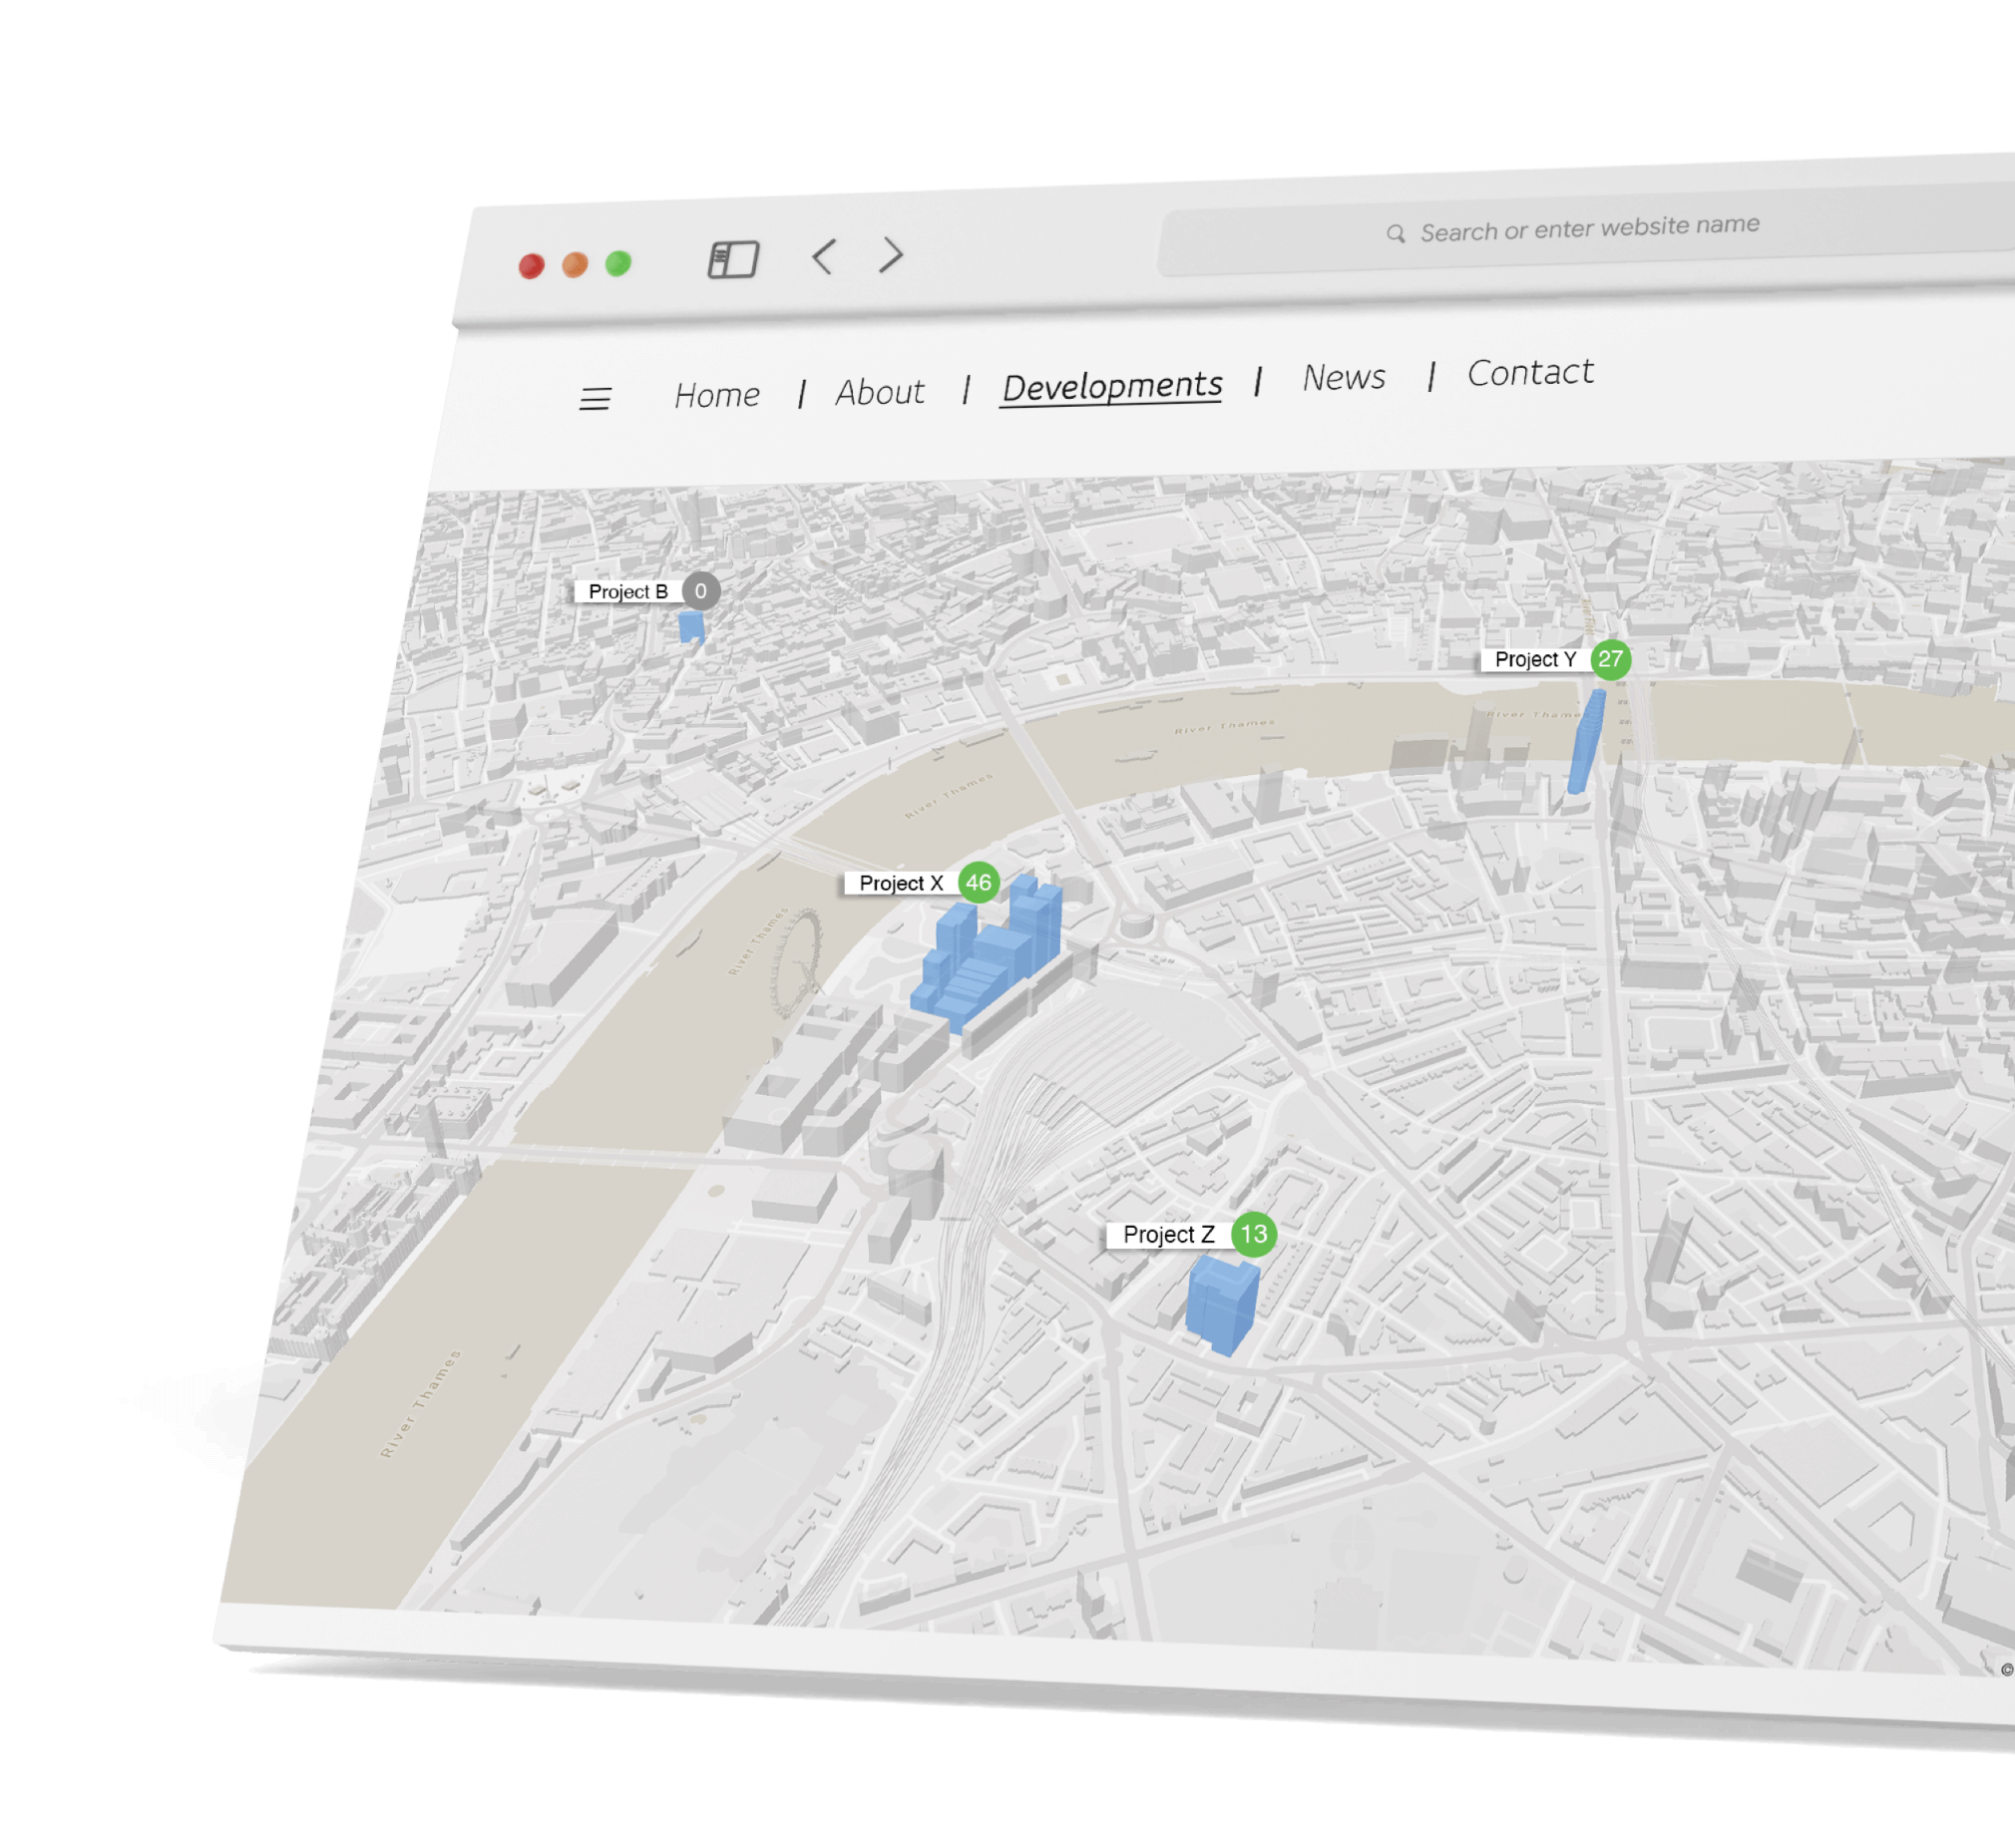Click the Project Y label
The width and height of the screenshot is (2015, 1848).
pyautogui.click(x=1535, y=660)
